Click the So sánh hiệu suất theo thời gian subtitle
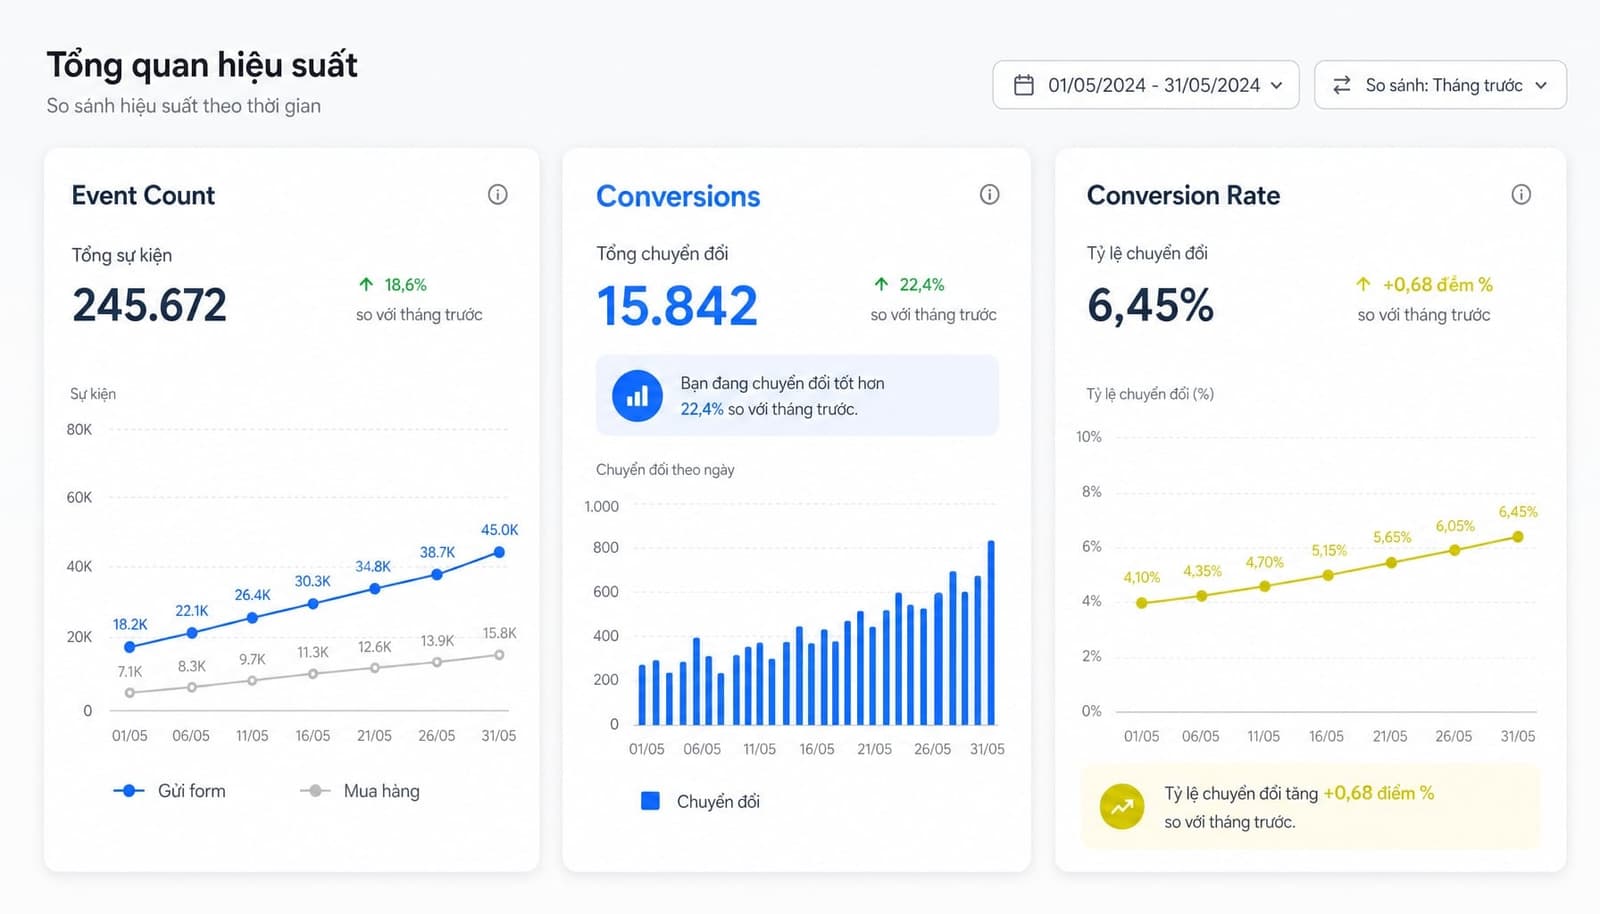 tap(184, 106)
